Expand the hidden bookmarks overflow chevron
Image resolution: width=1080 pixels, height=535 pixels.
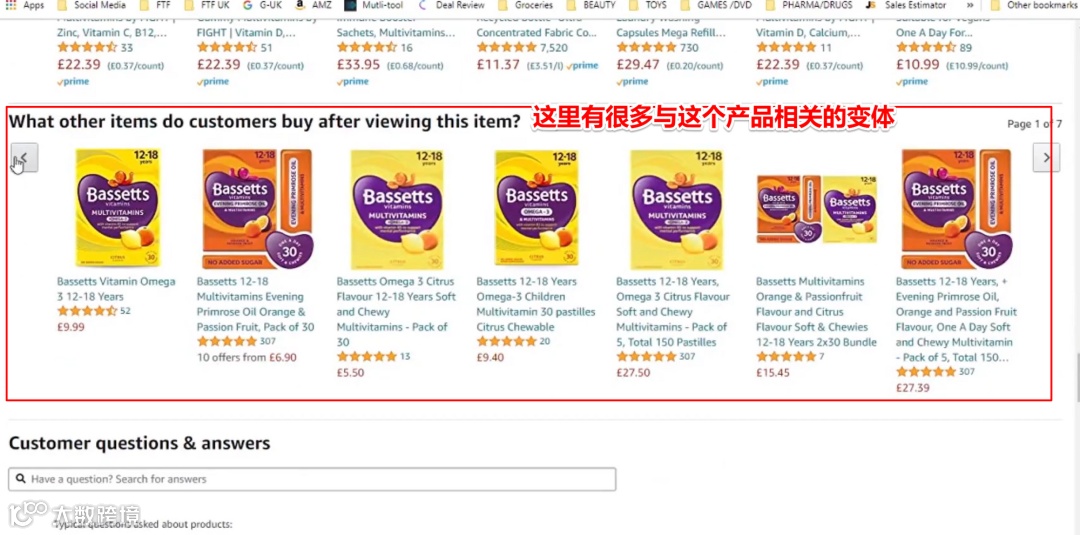(x=970, y=5)
